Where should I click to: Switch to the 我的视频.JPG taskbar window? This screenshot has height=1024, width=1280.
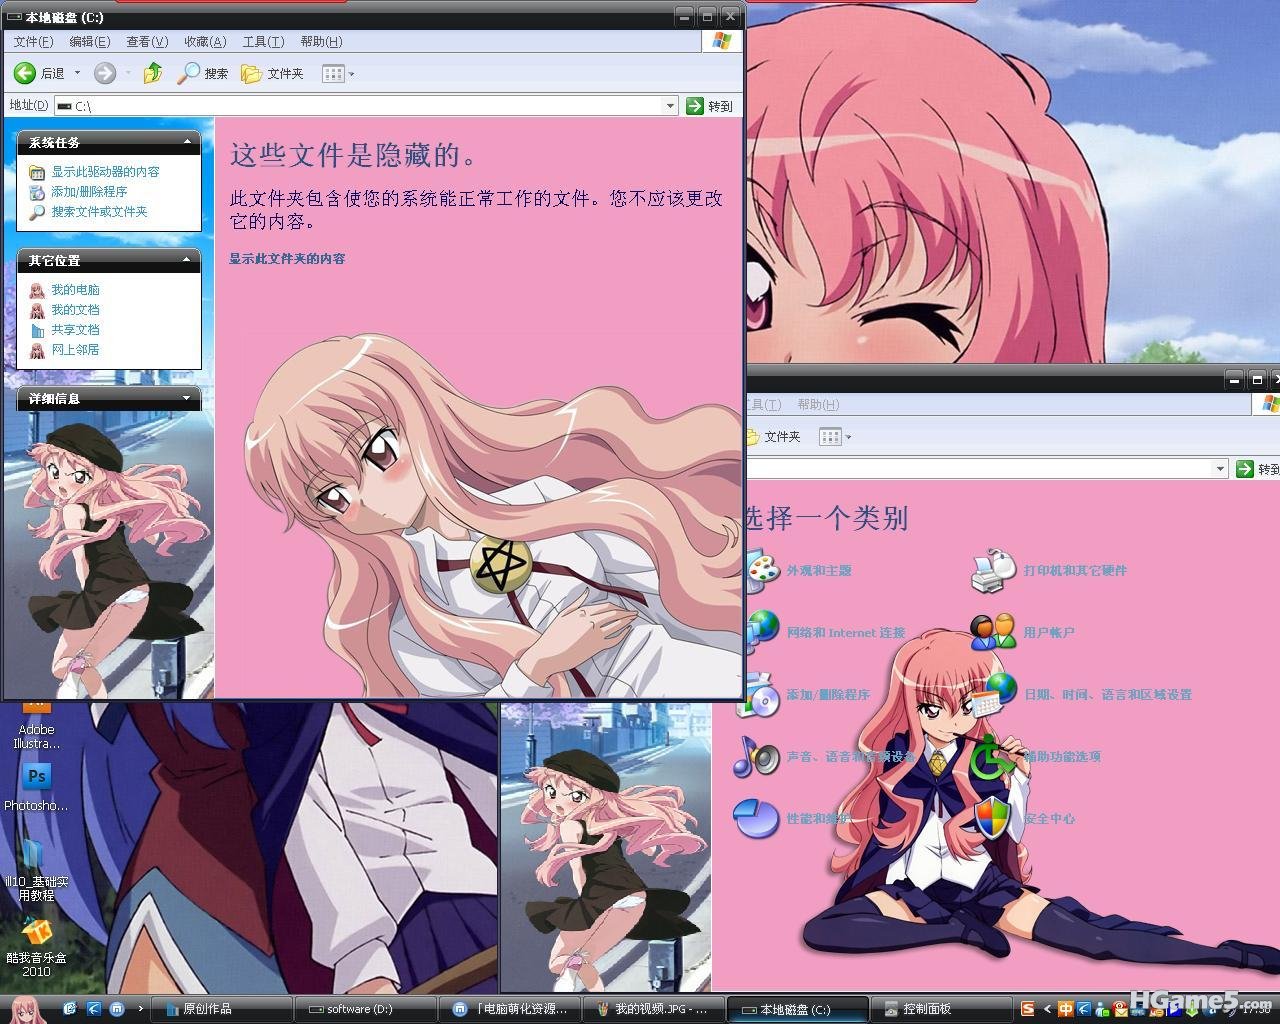(654, 1009)
